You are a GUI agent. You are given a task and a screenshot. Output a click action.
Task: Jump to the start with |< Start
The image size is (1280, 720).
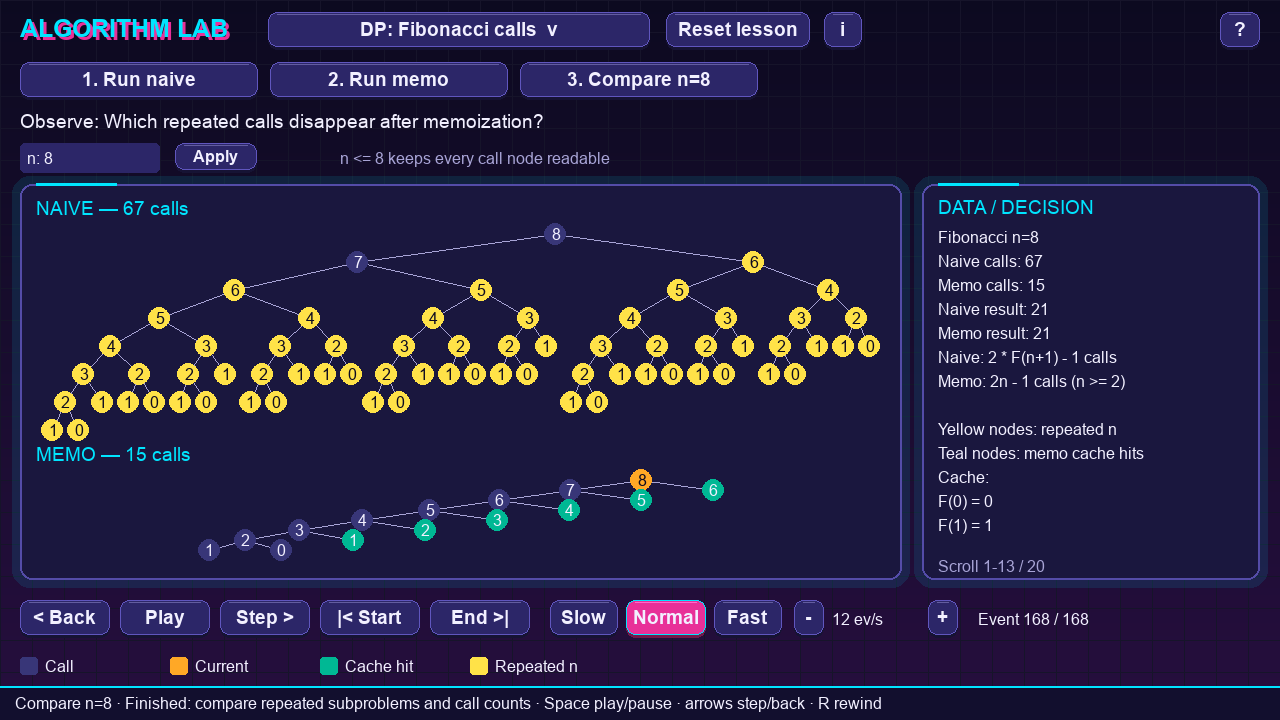pos(370,618)
